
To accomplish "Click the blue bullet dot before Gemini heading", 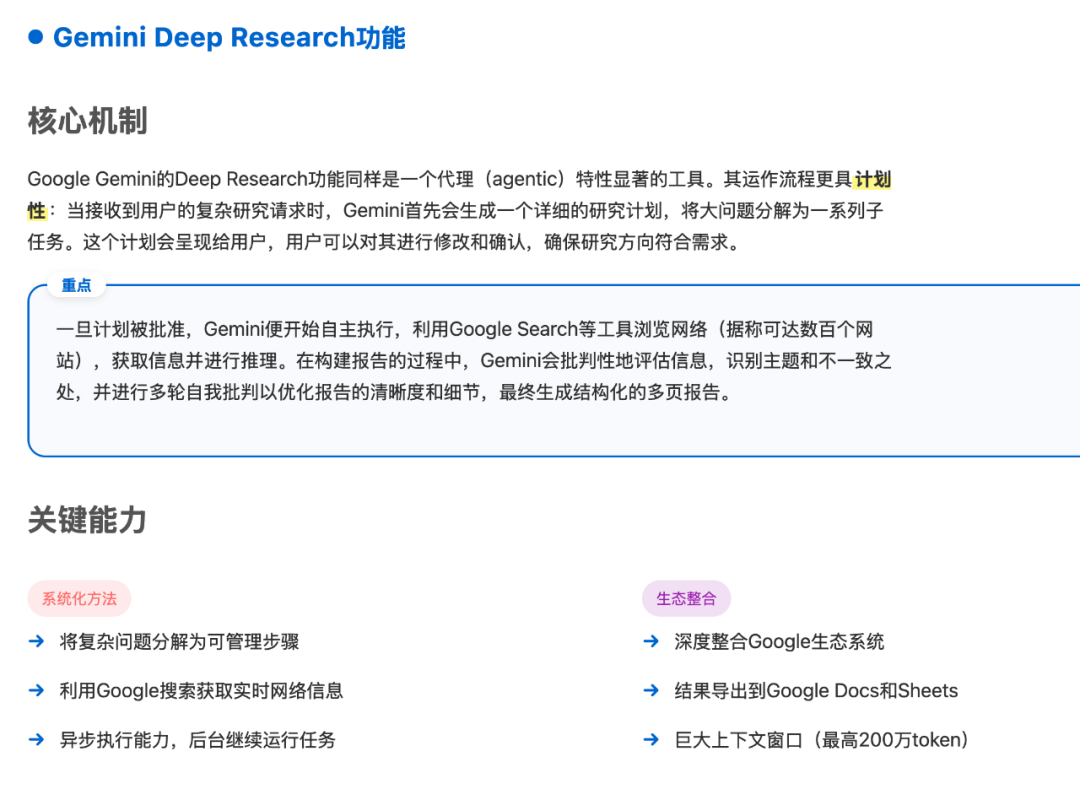I will (x=36, y=37).
